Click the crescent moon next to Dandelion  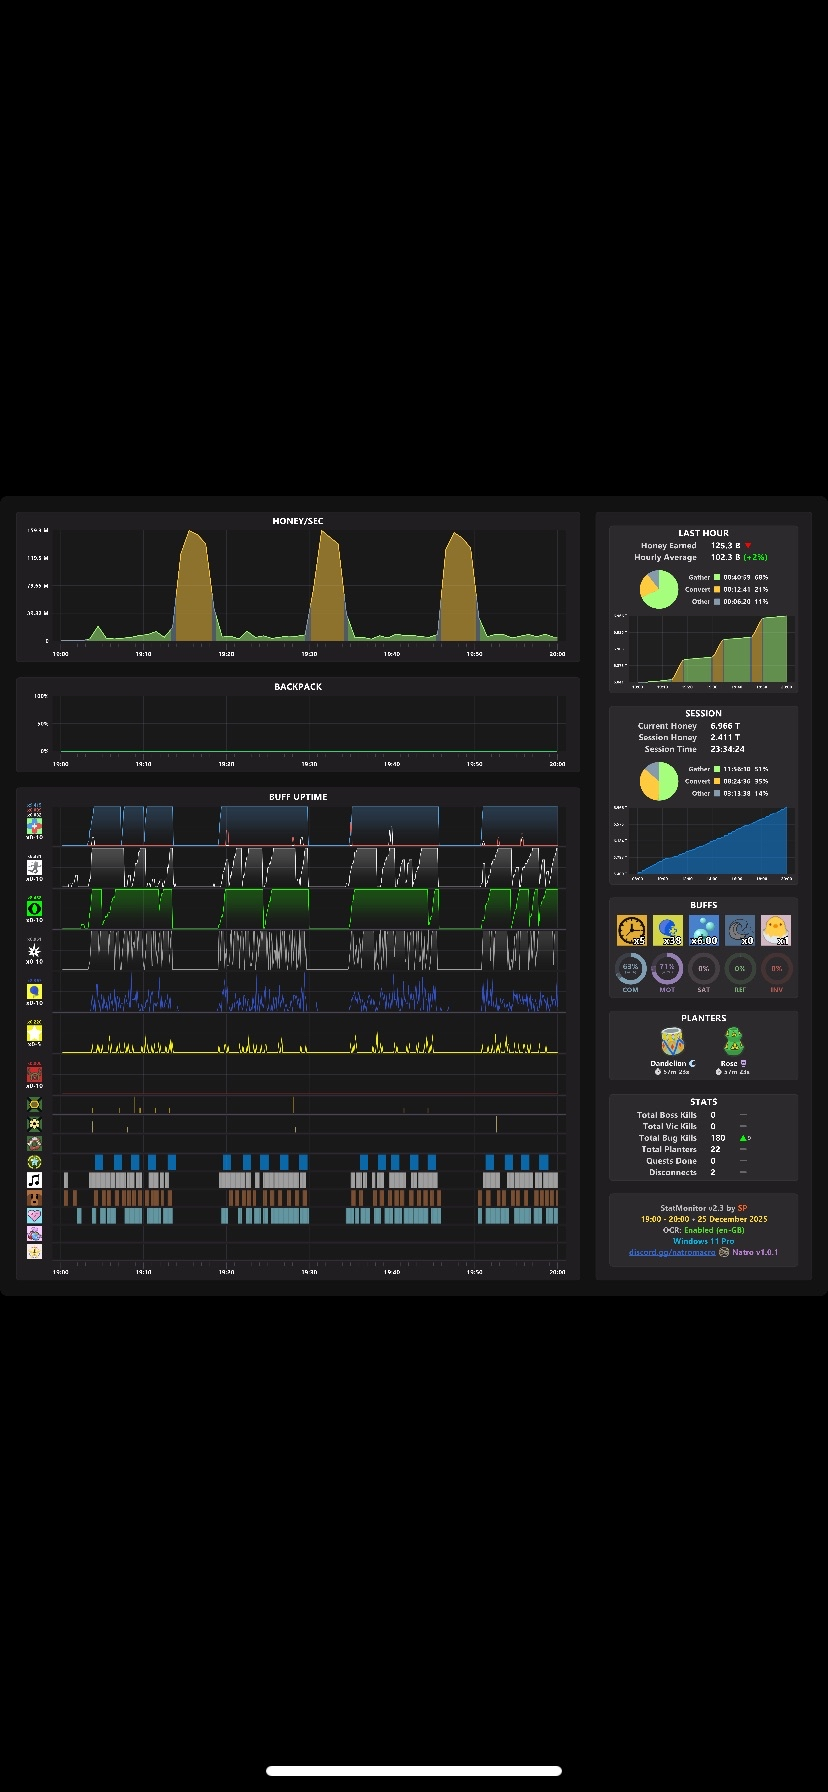tap(692, 1063)
